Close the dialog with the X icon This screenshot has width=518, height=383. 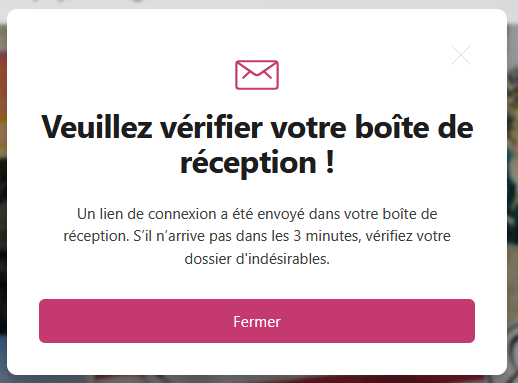coord(461,55)
